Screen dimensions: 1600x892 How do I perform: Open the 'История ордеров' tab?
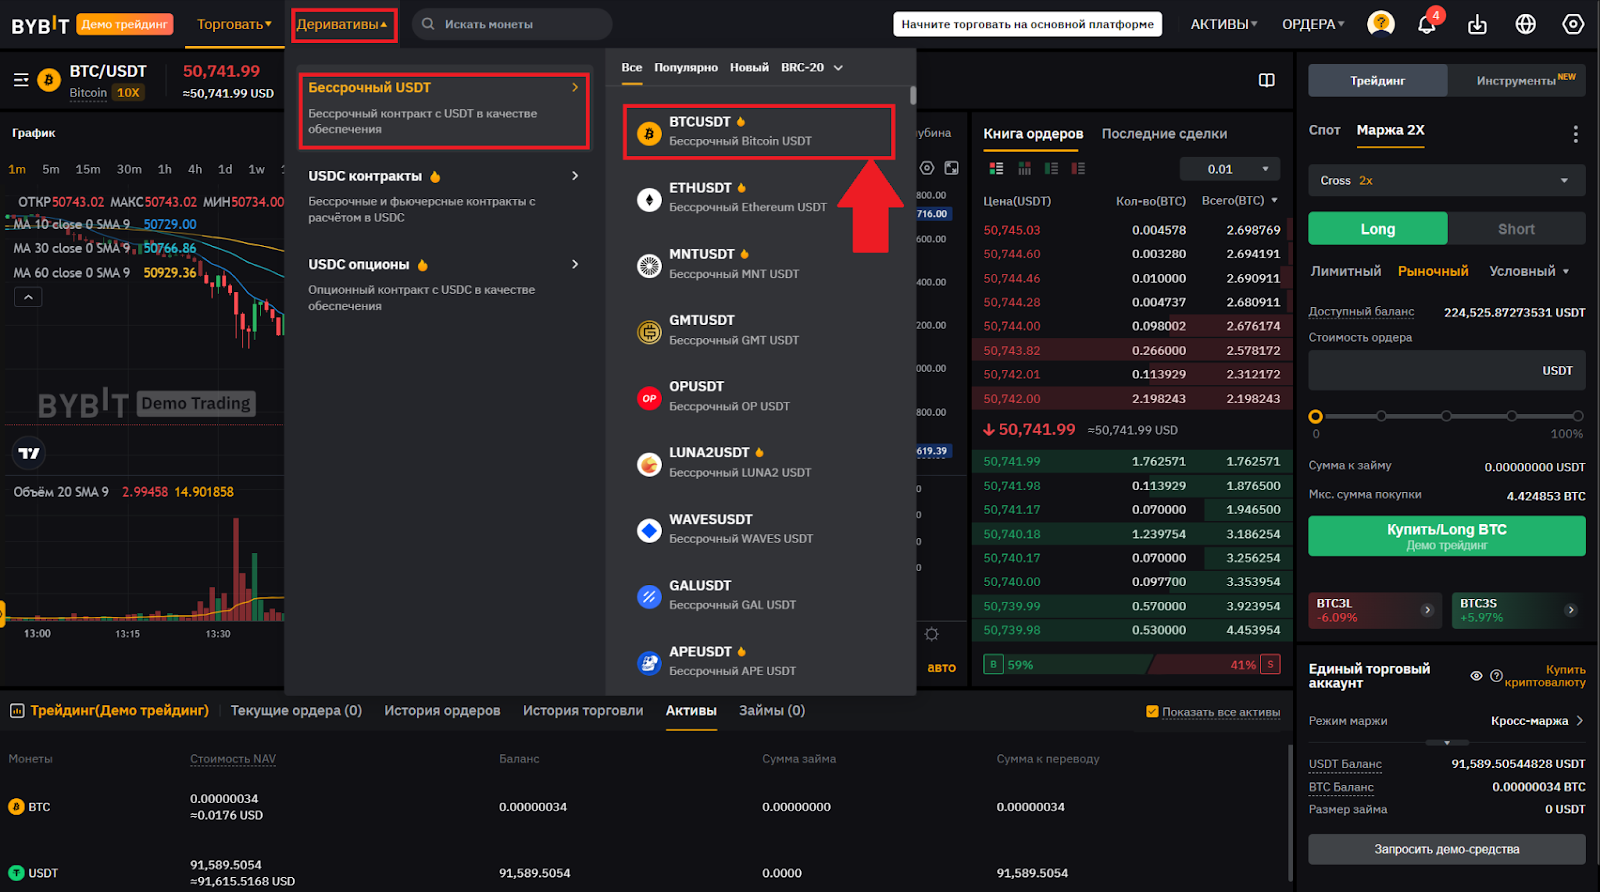click(442, 711)
